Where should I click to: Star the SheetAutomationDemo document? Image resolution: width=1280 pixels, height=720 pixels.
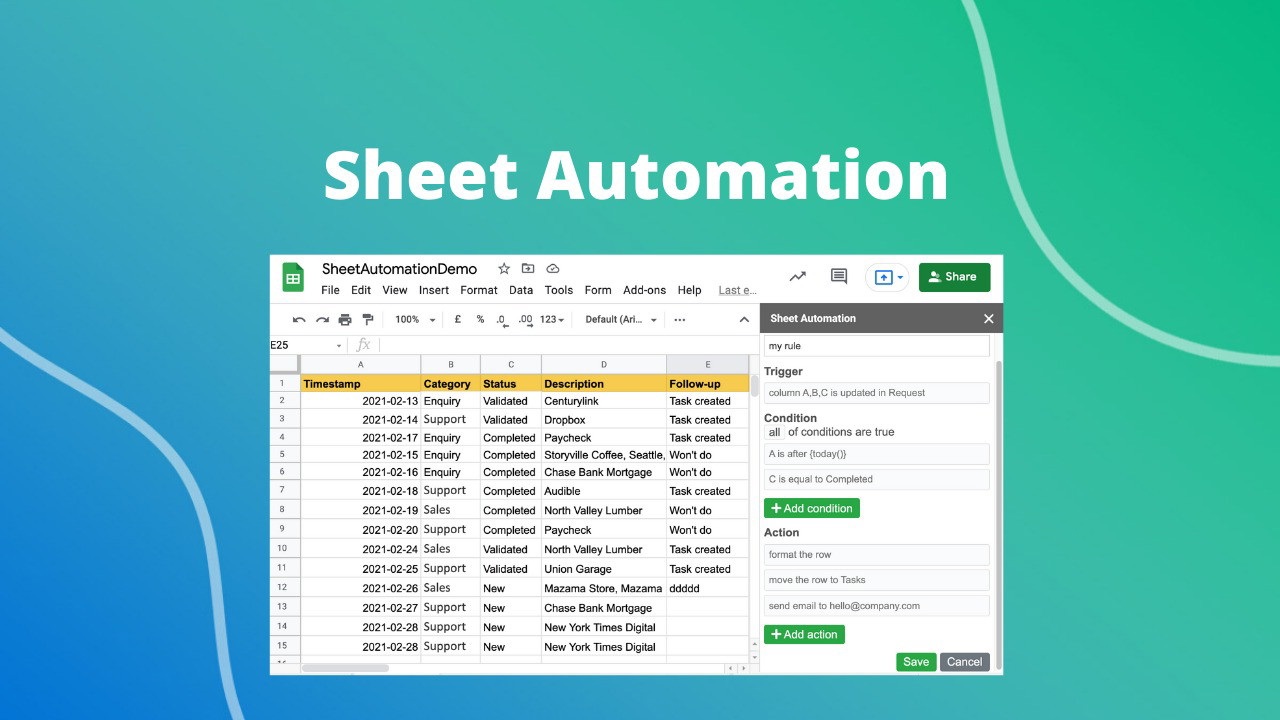[504, 269]
